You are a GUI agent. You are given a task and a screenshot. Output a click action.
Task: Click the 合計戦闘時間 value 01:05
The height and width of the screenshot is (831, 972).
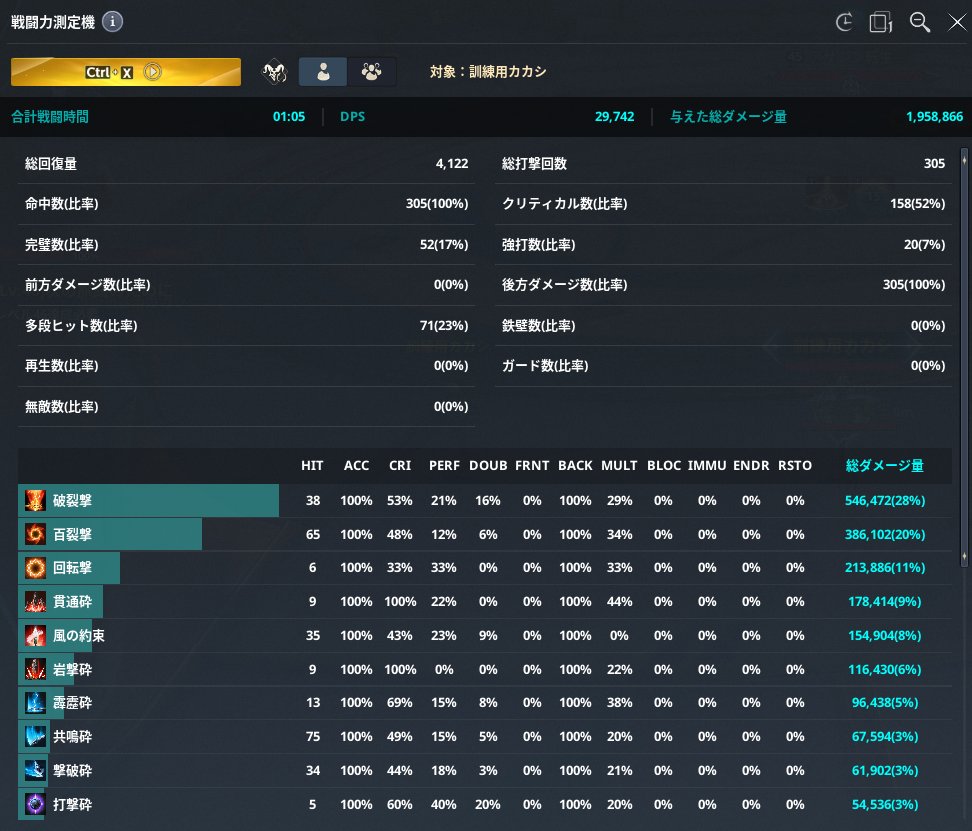point(289,117)
